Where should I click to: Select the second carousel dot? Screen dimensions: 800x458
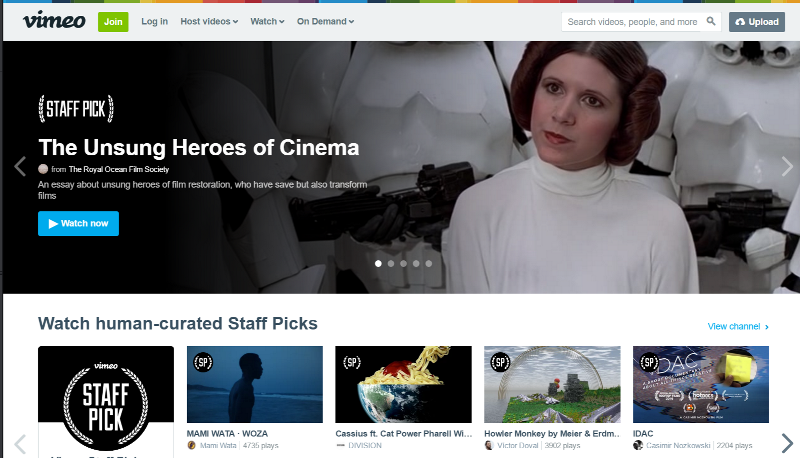tap(391, 264)
